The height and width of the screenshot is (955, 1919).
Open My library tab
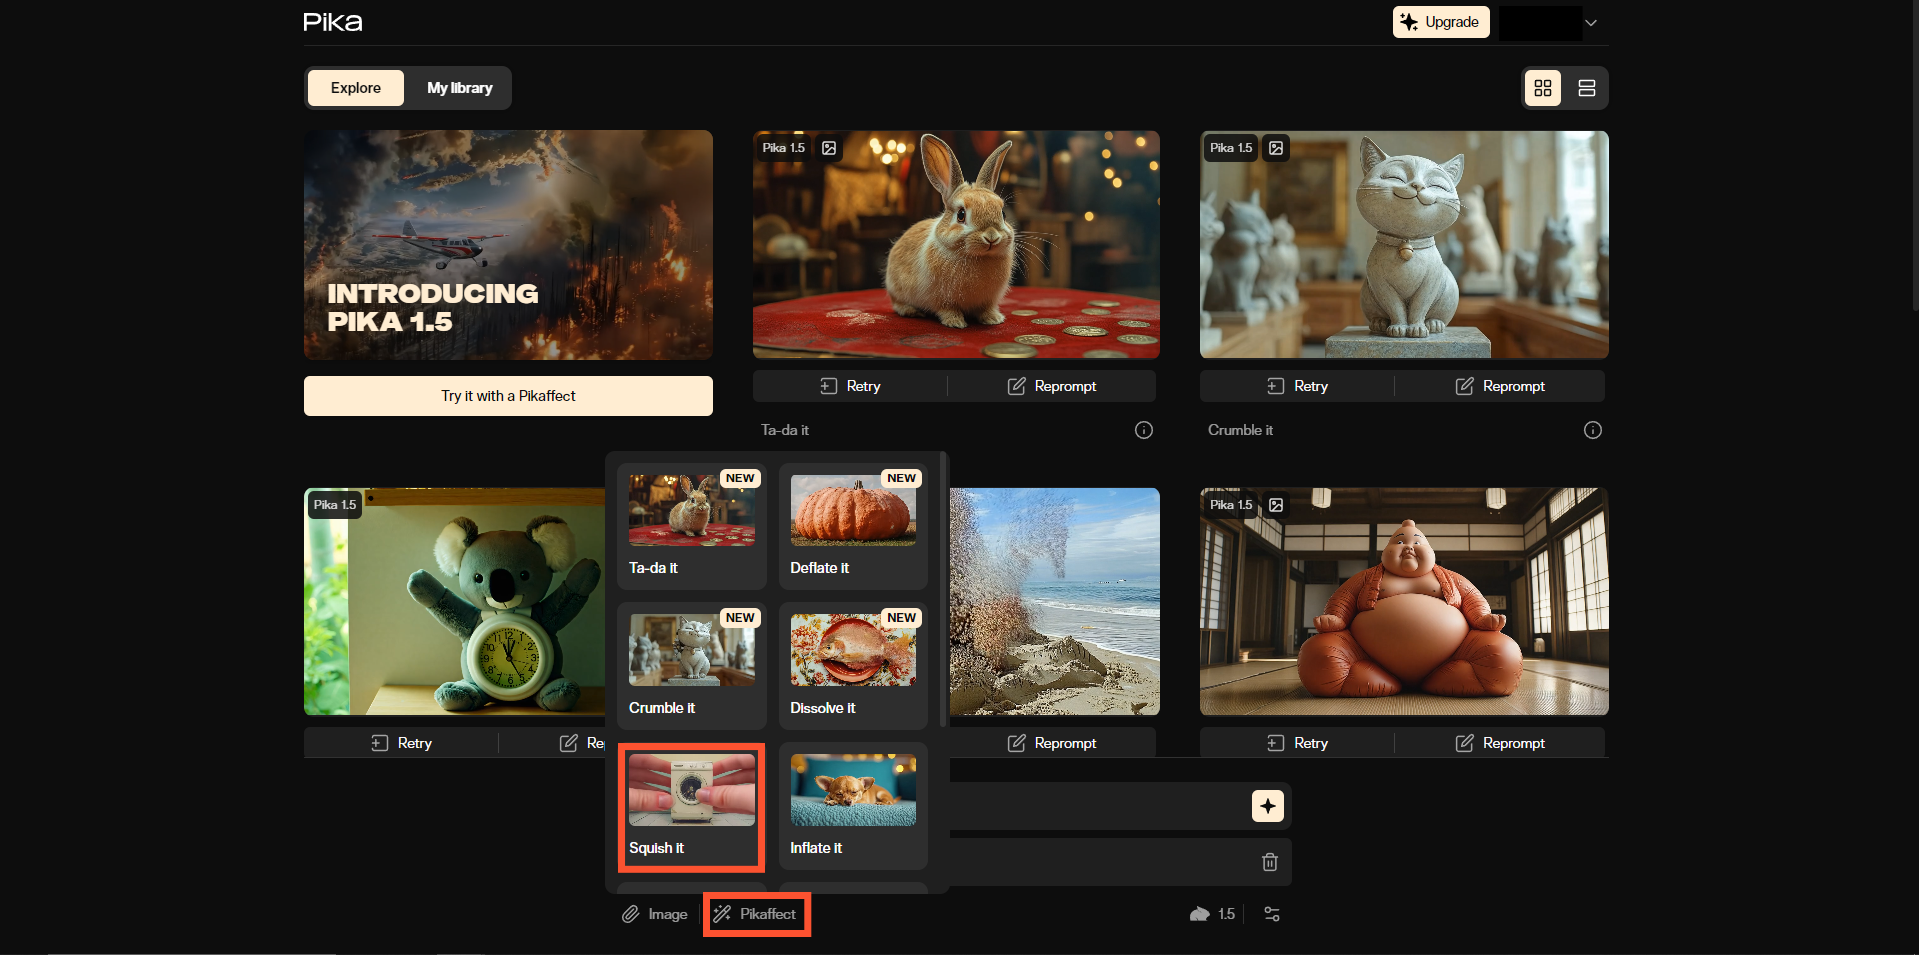coord(459,88)
